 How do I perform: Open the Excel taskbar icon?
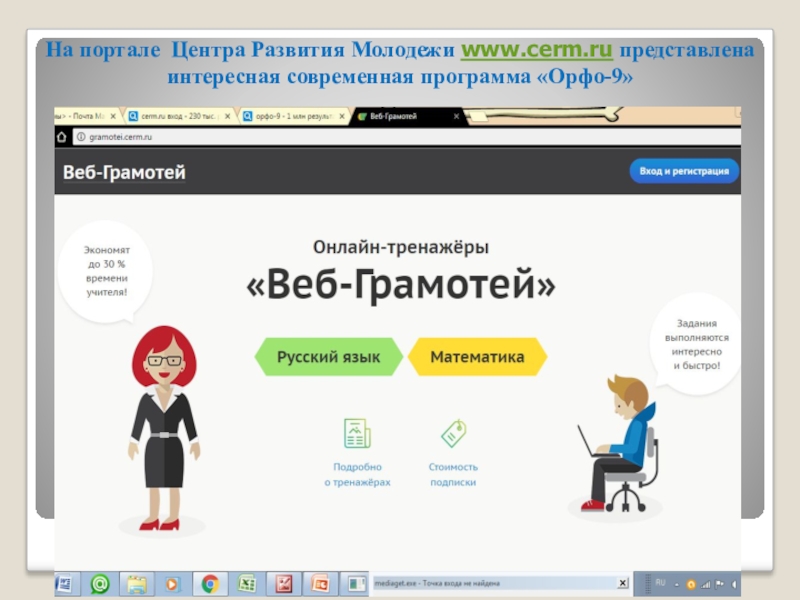coord(247,584)
